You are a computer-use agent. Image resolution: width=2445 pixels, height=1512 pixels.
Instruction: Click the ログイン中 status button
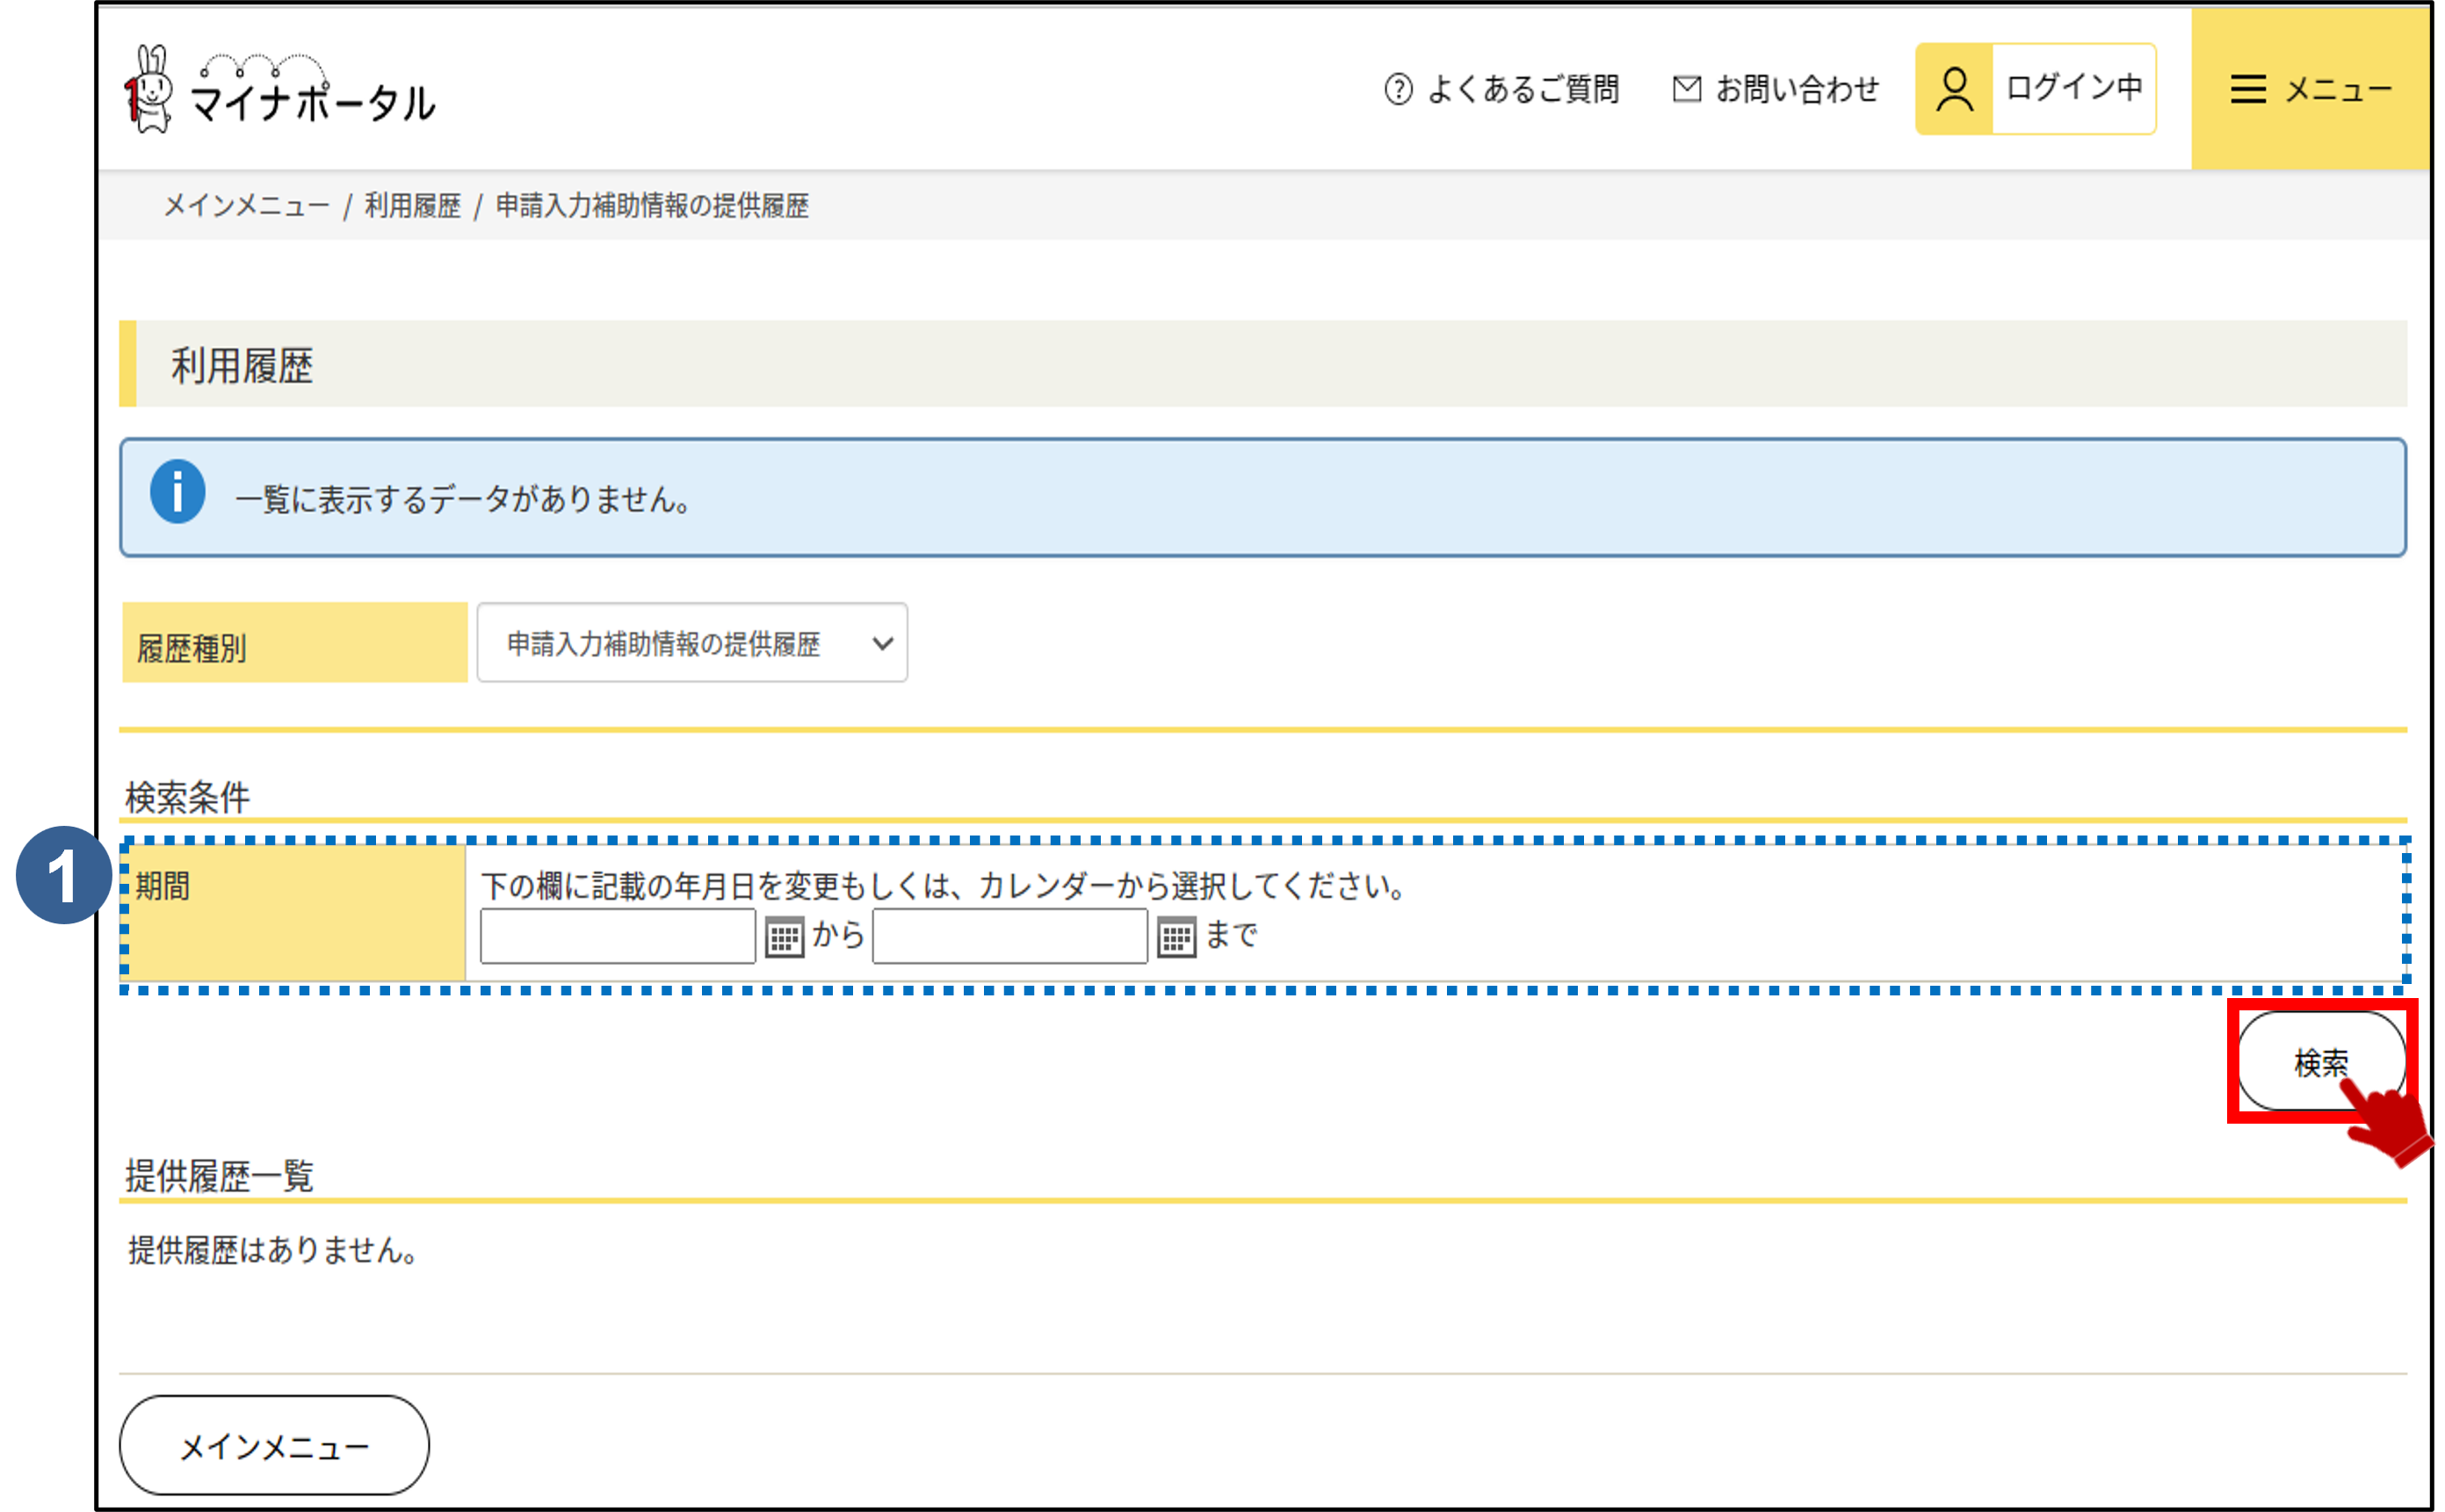[x=2073, y=89]
